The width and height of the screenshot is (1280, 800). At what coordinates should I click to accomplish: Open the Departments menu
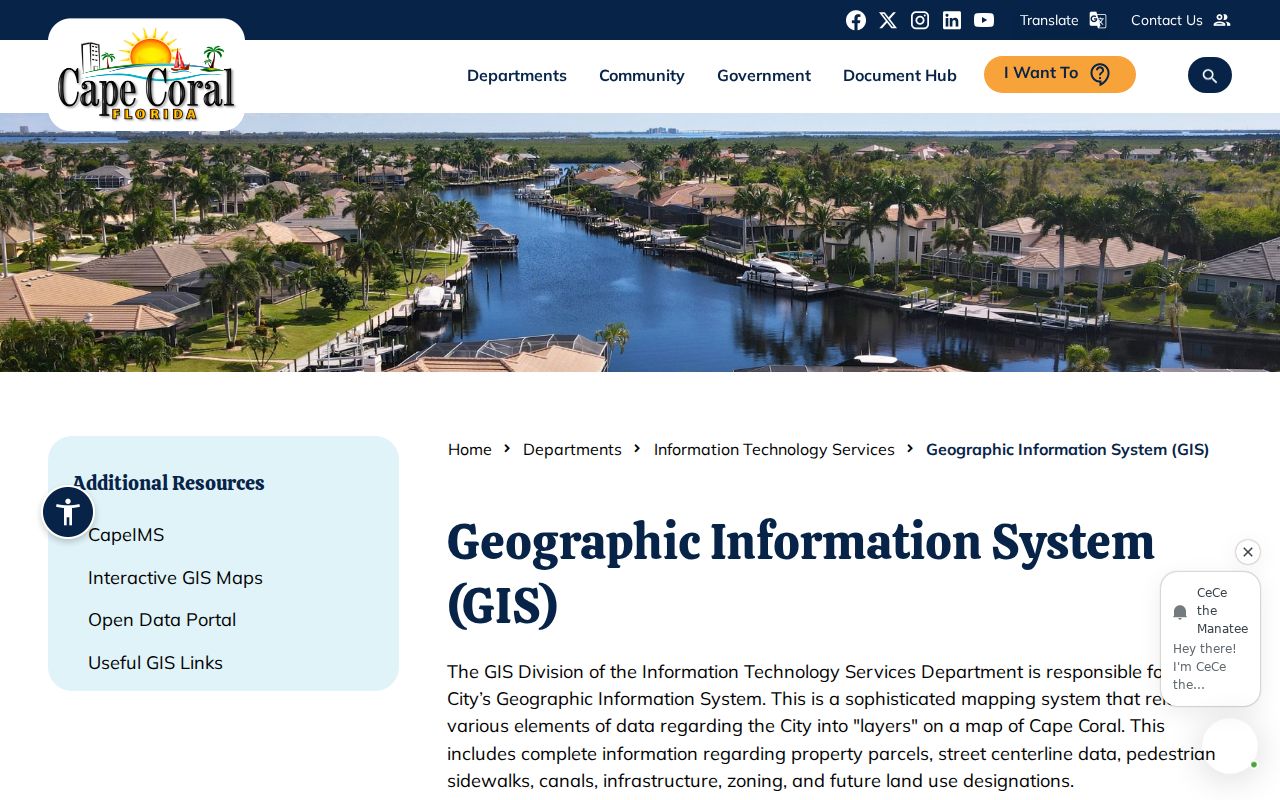(517, 75)
